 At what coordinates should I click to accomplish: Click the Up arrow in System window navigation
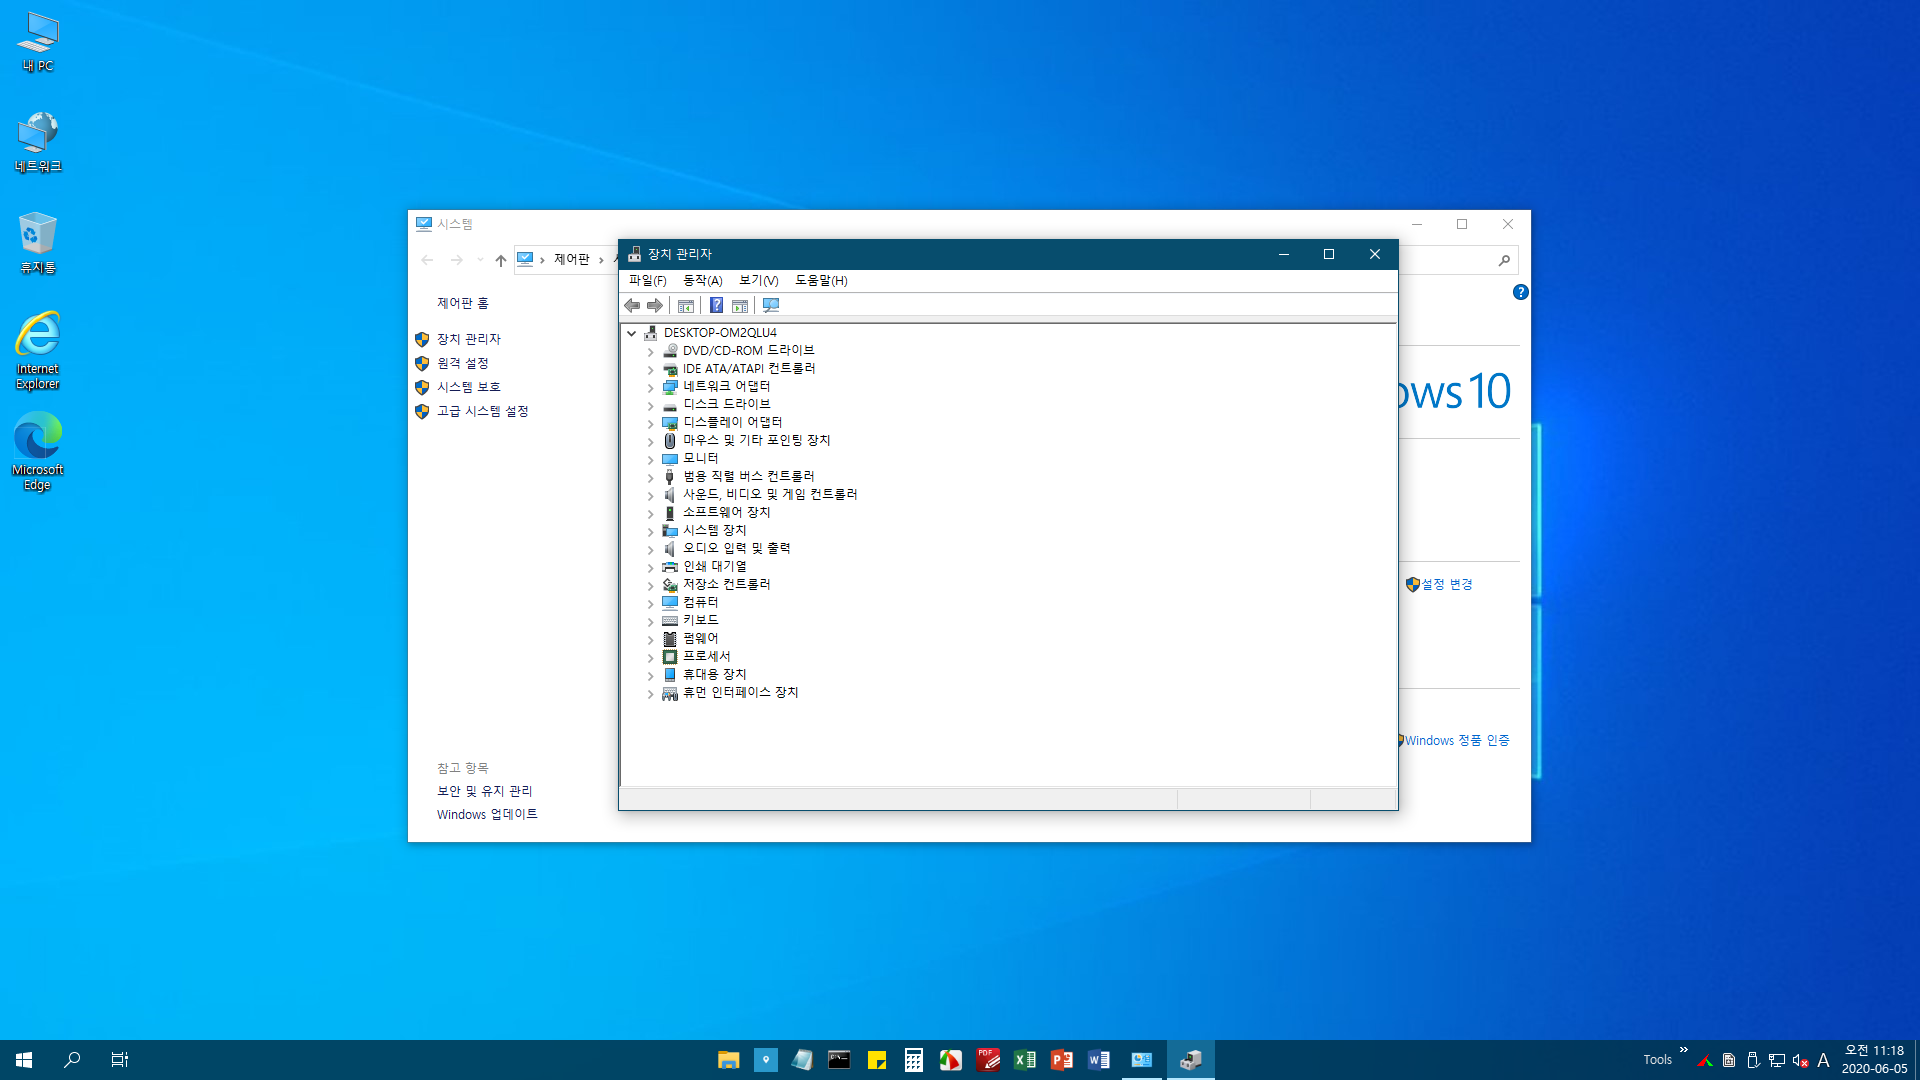[x=501, y=261]
